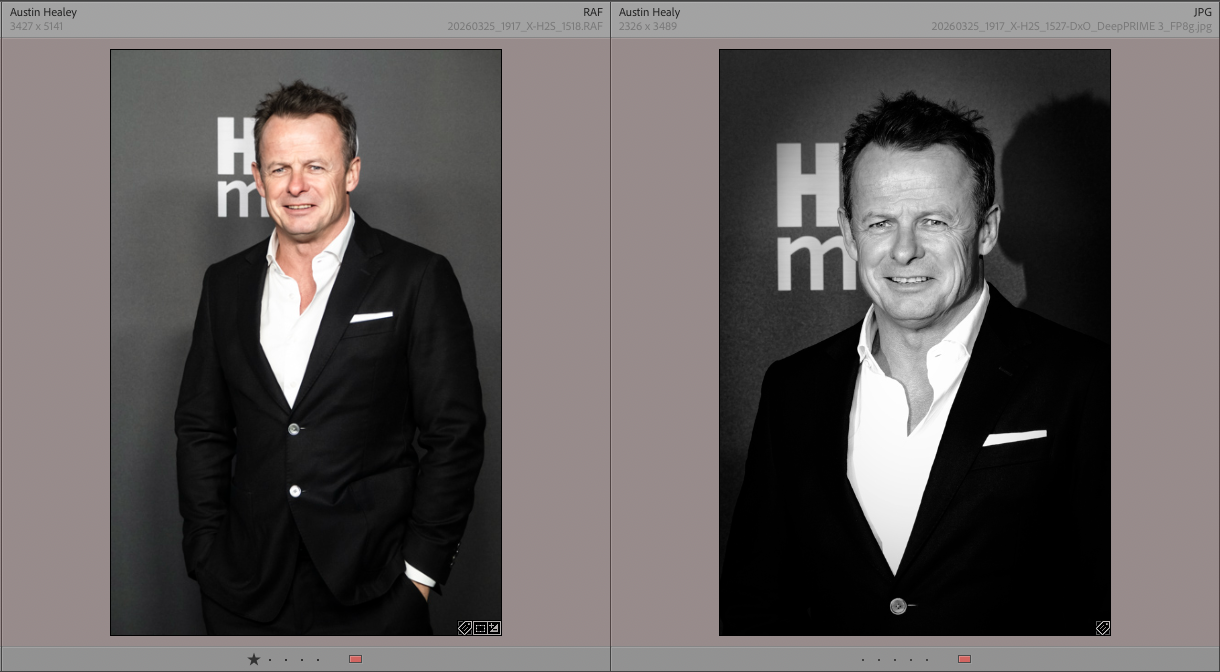Select the black-and-white JPG portrait thumbnail
This screenshot has height=672, width=1220.
coord(914,342)
